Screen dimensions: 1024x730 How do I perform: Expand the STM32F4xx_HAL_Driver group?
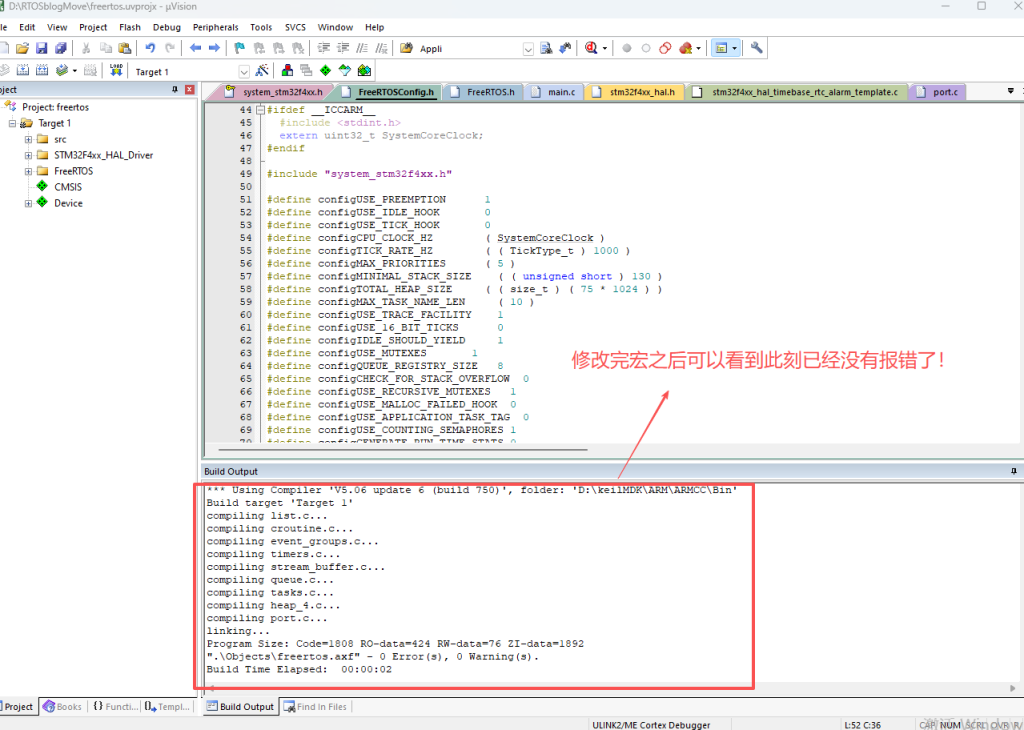[29, 156]
